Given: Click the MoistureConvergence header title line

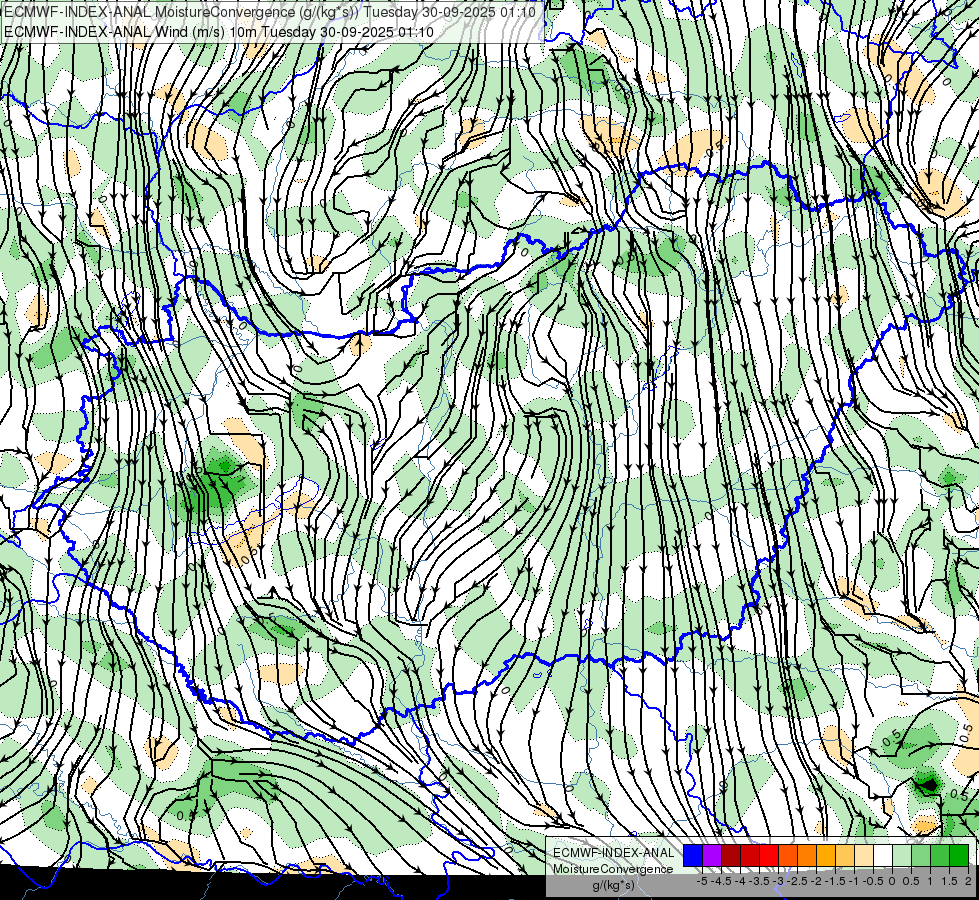Looking at the screenshot, I should click(x=270, y=12).
